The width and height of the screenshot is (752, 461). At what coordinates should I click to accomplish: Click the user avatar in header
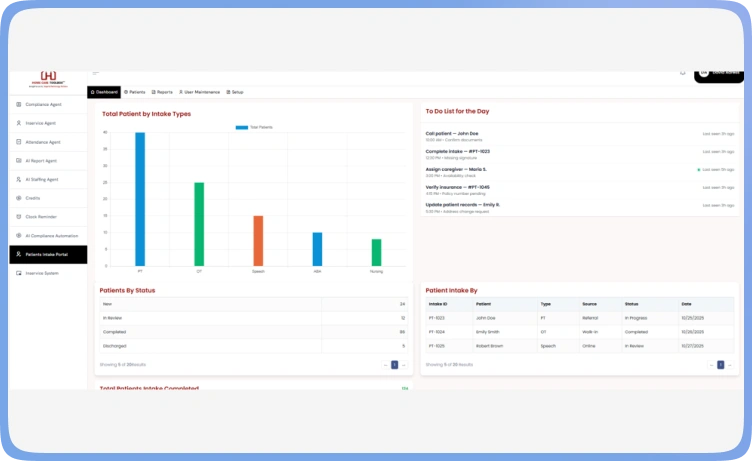pyautogui.click(x=704, y=73)
